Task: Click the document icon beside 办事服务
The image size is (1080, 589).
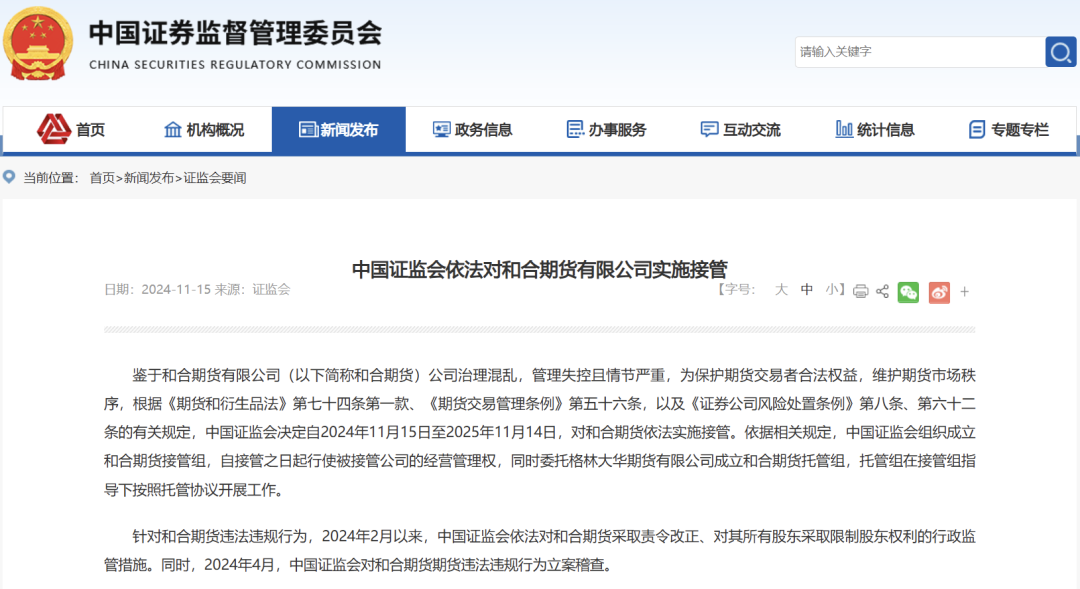Action: (x=574, y=129)
